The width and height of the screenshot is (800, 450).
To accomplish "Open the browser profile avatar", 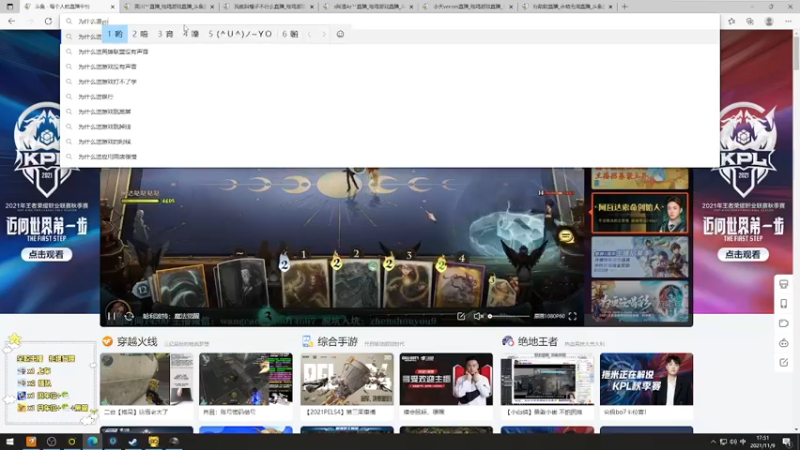I will pos(769,21).
